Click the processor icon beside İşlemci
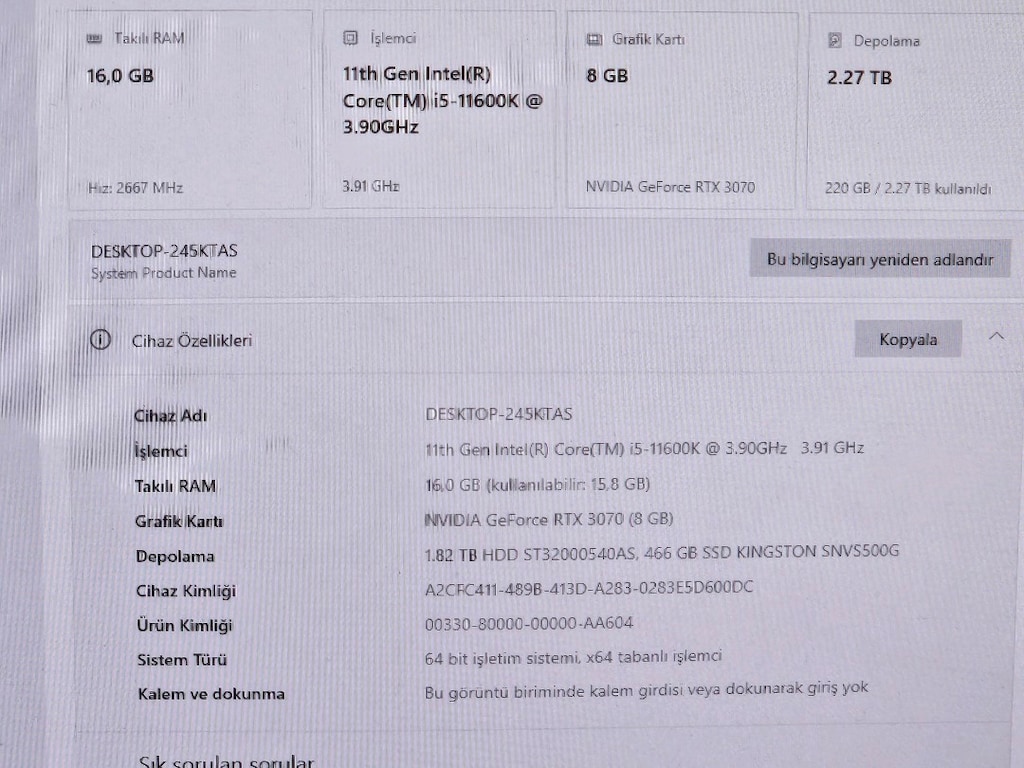Screen dimensions: 1024x768 pos(351,38)
